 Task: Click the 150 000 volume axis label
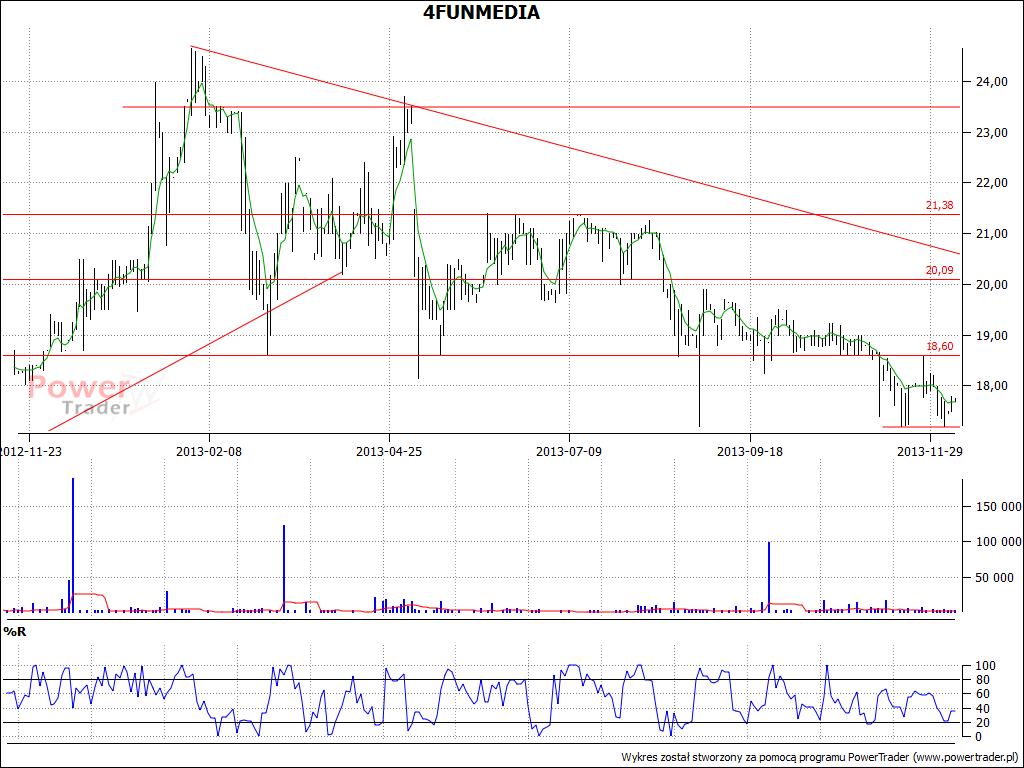997,507
